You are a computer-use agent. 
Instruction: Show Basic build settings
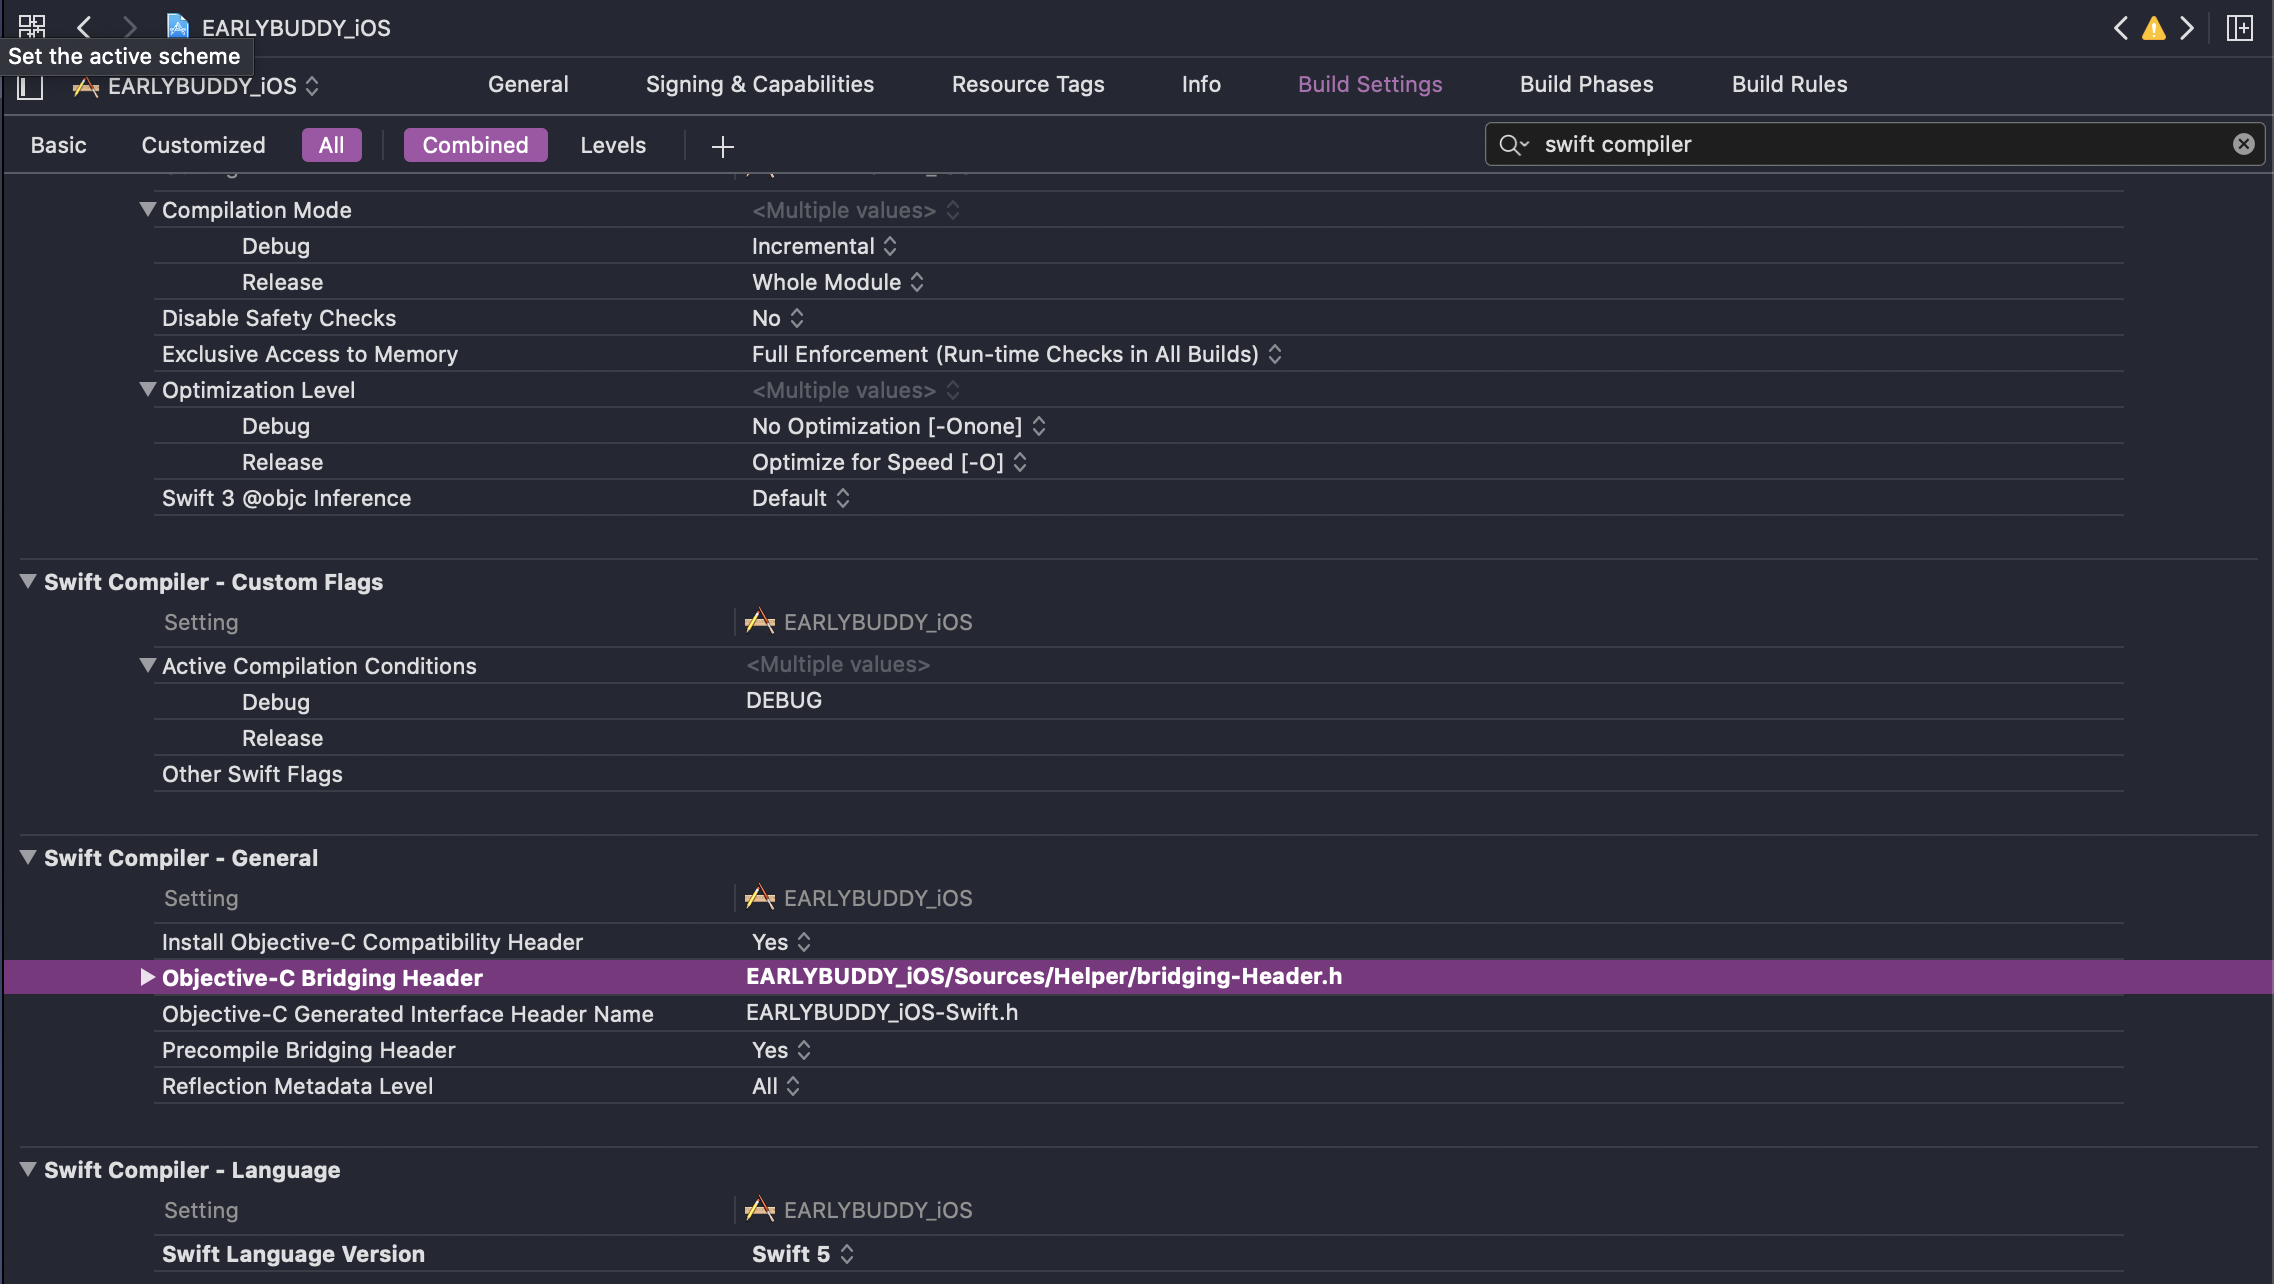tap(58, 145)
